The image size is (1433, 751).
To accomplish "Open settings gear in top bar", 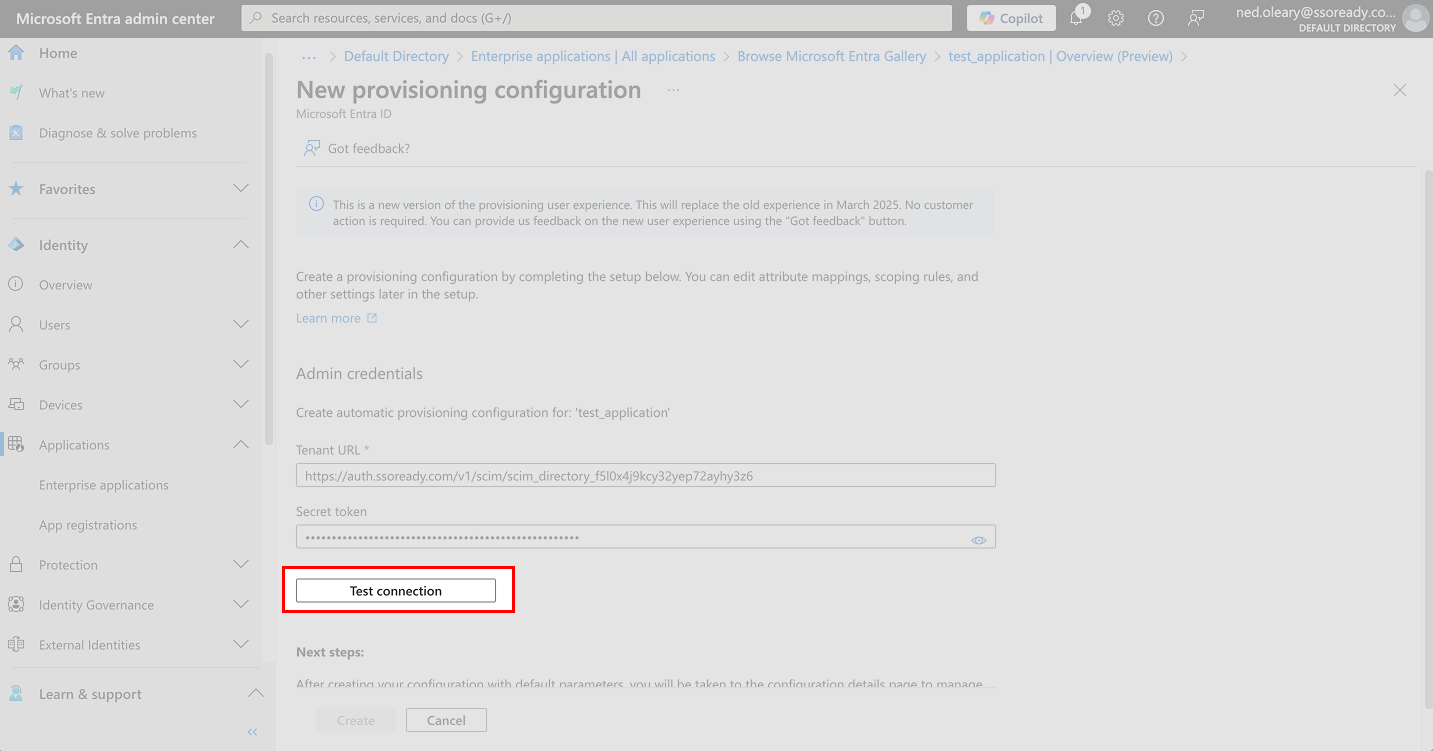I will pos(1116,18).
